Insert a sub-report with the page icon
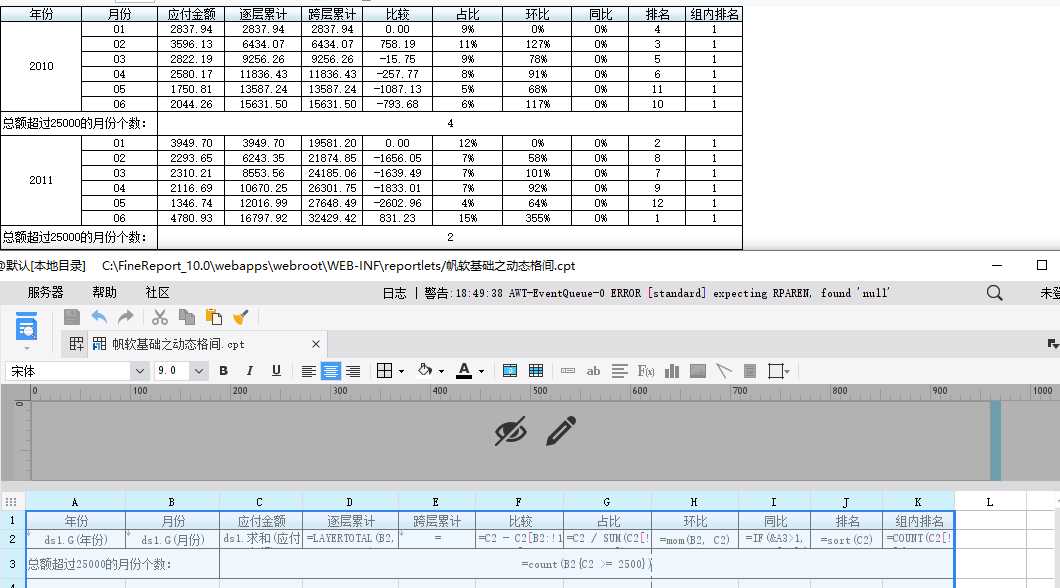 coord(750,371)
